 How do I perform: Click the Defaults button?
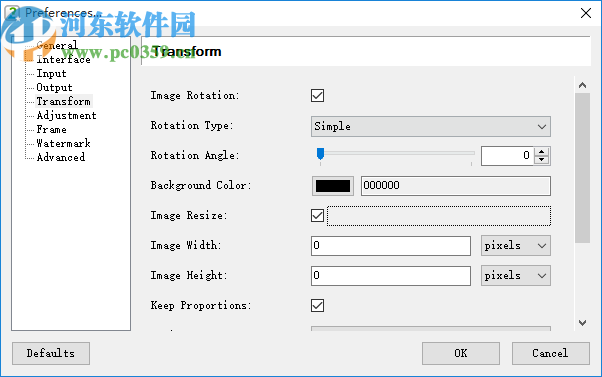(x=51, y=353)
